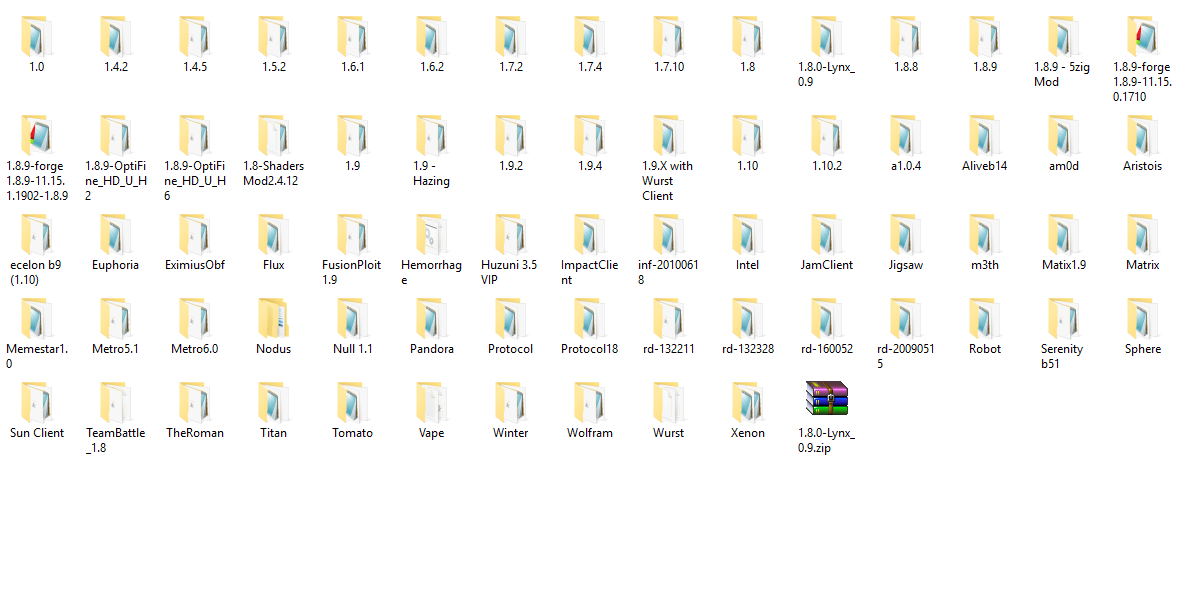The width and height of the screenshot is (1186, 608).
Task: Click the "rd-132328" folder name
Action: click(x=747, y=349)
